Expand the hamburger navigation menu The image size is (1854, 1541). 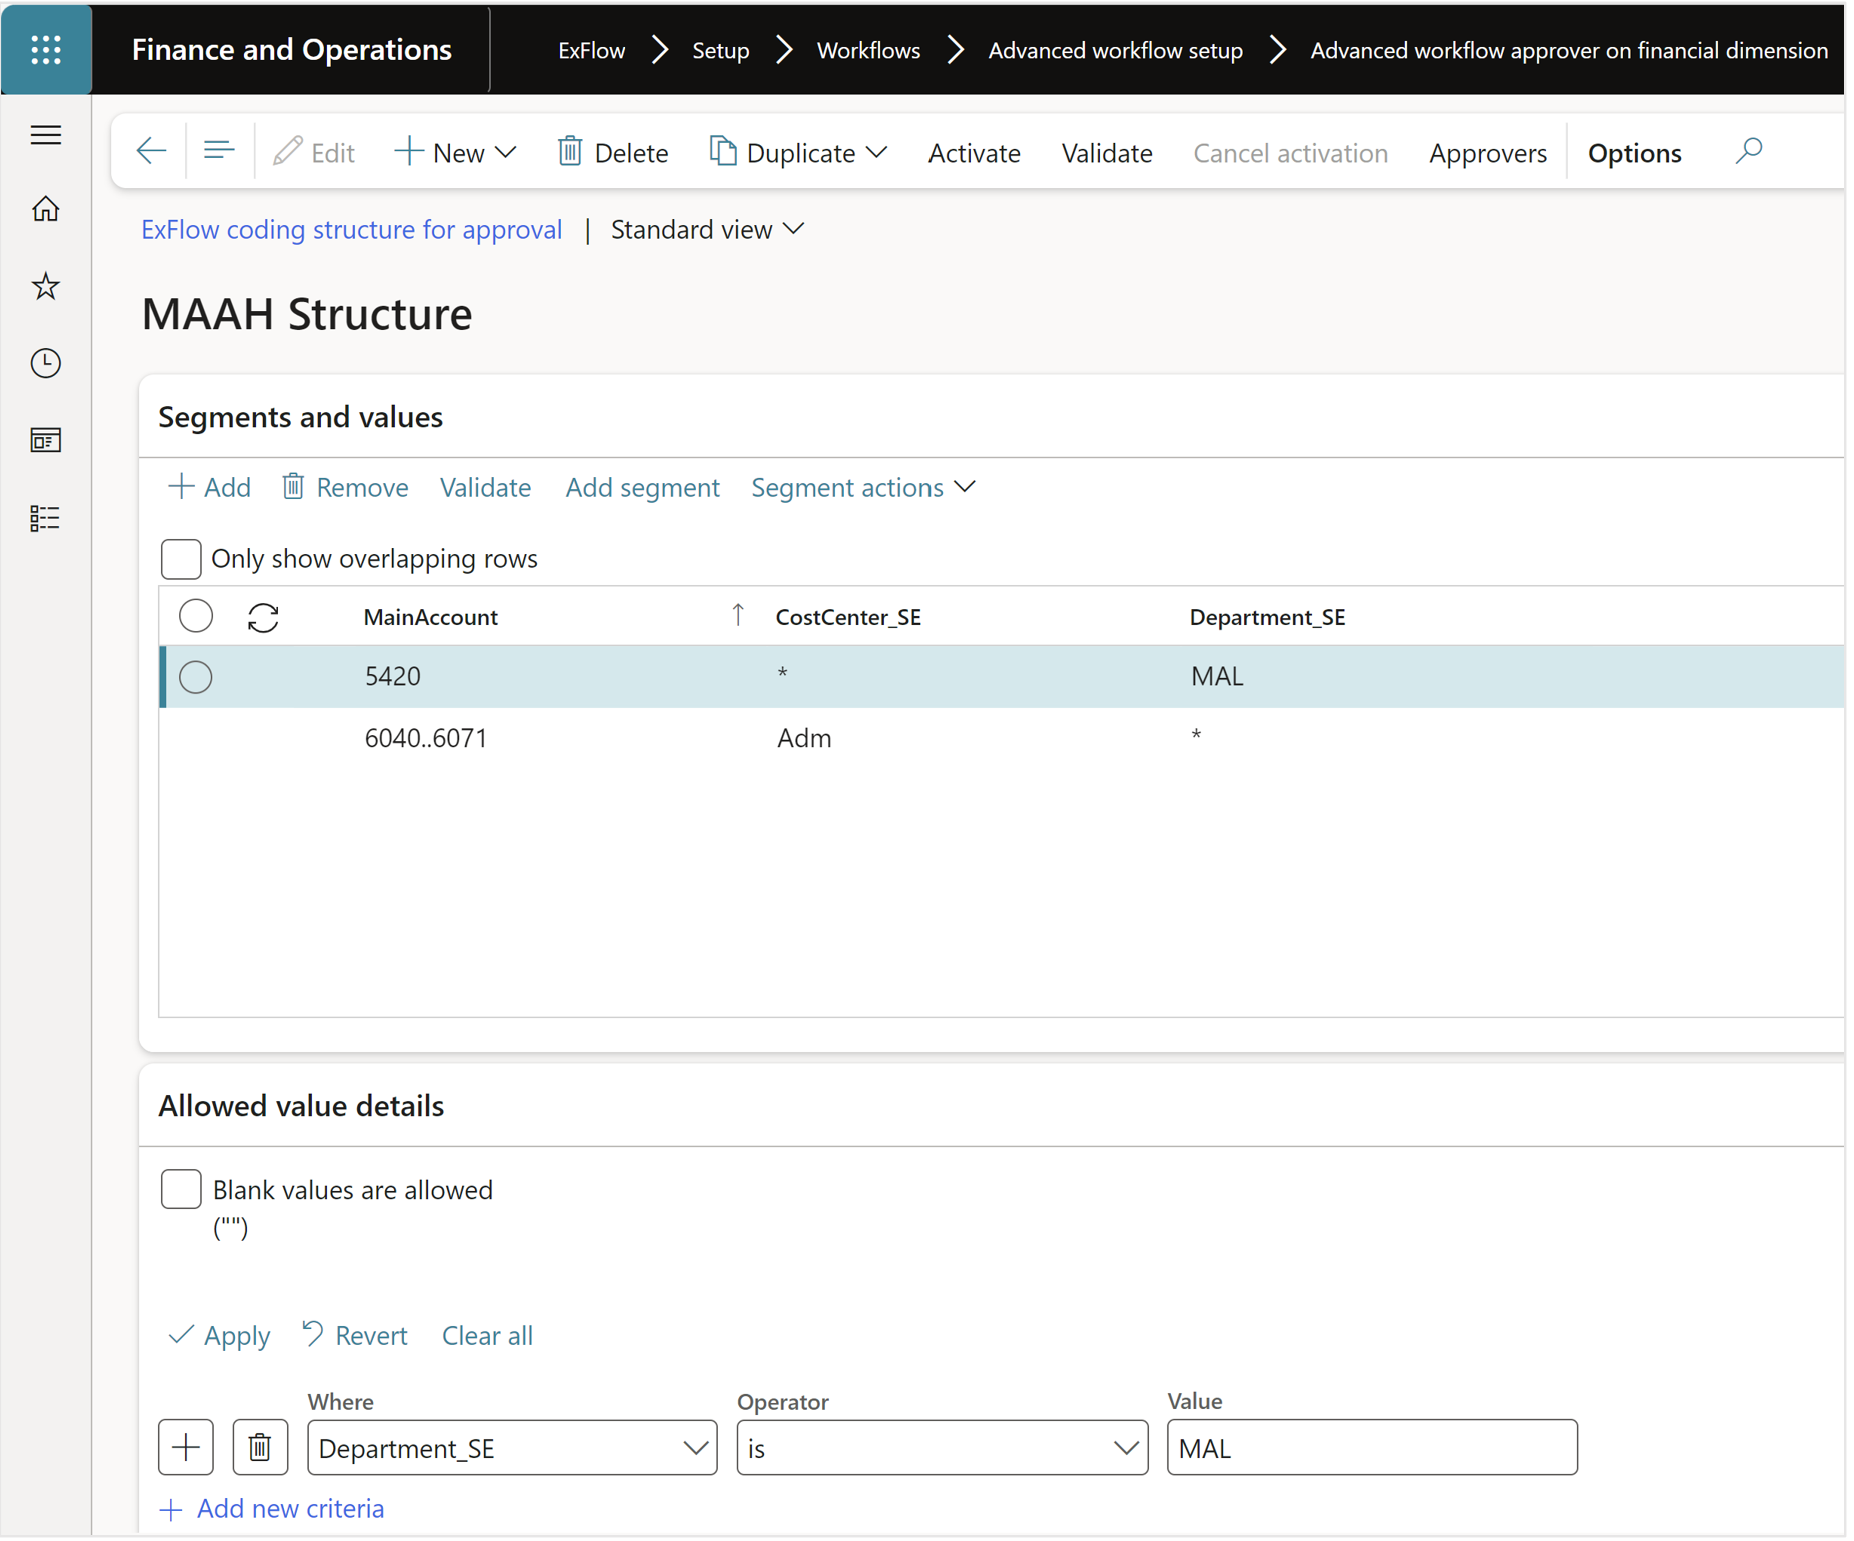pyautogui.click(x=46, y=135)
